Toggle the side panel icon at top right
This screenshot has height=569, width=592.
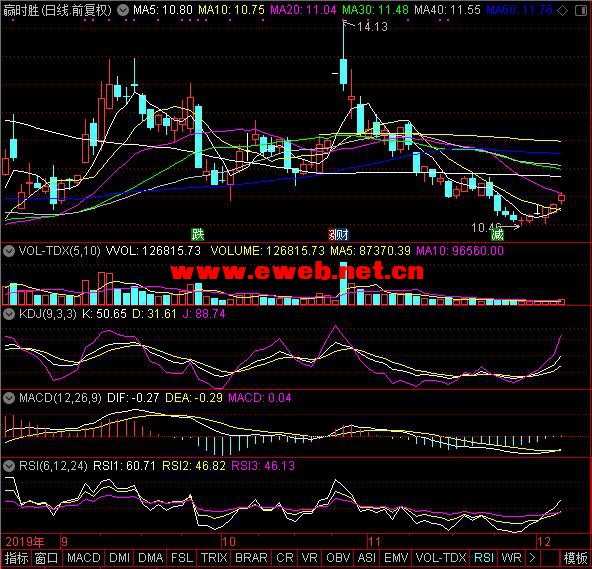point(581,11)
